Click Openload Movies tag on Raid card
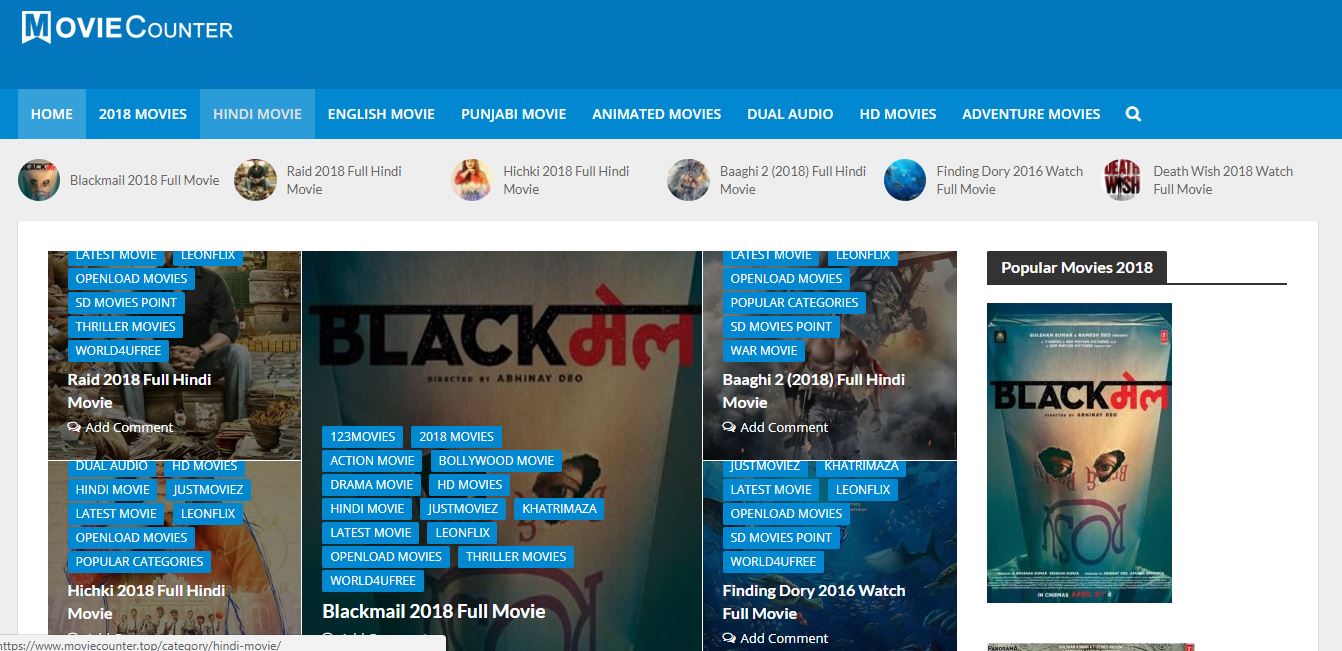Image resolution: width=1342 pixels, height=651 pixels. pos(131,278)
